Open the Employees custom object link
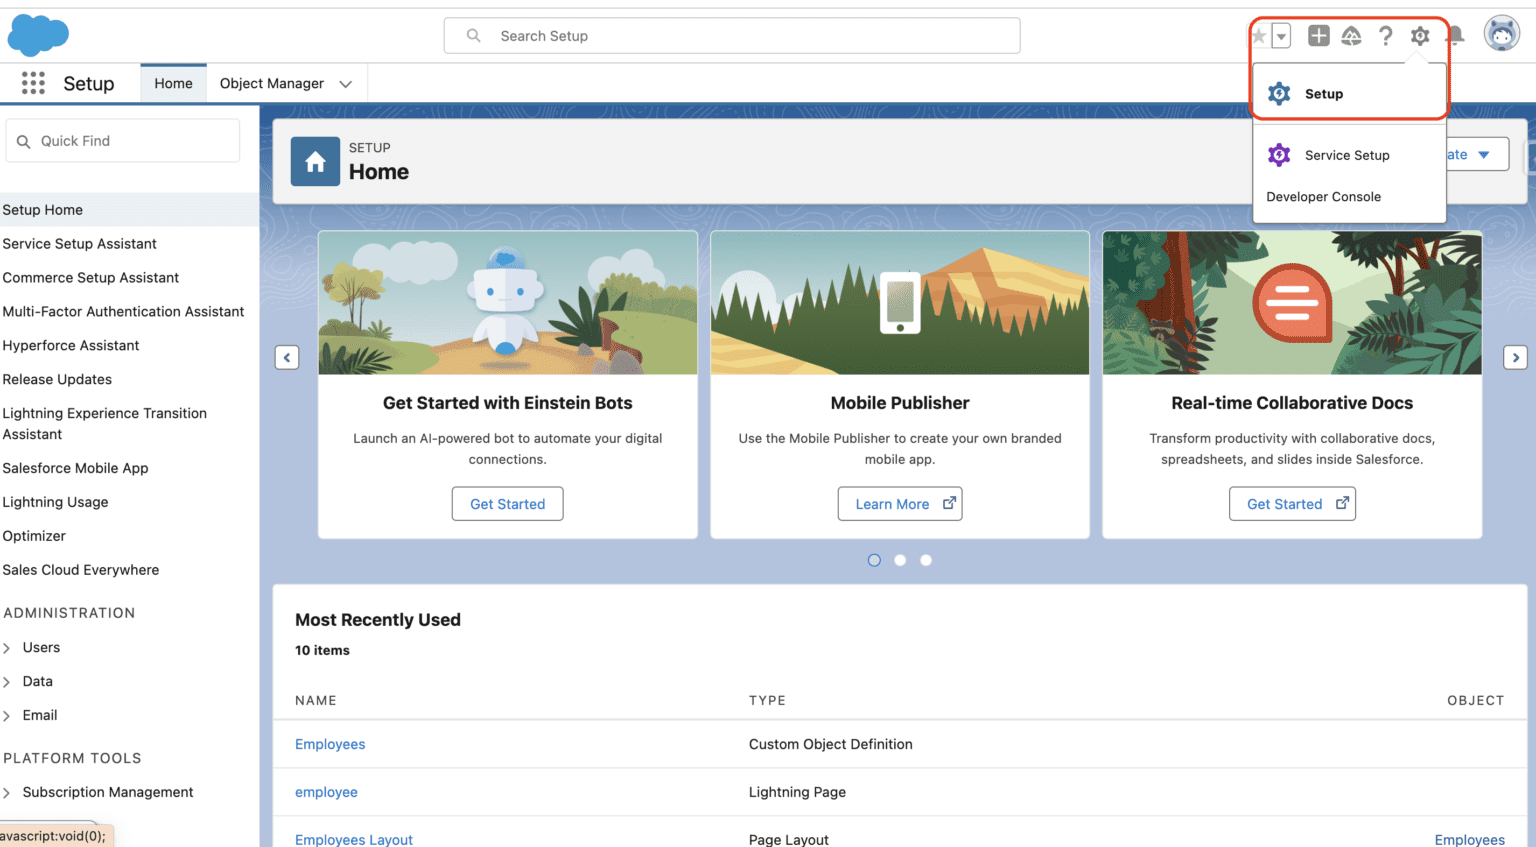Viewport: 1536px width, 847px height. click(x=330, y=744)
